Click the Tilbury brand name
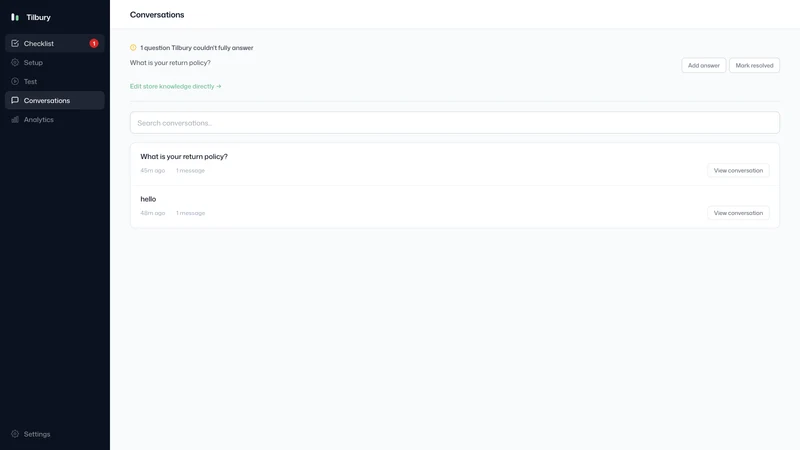Image resolution: width=800 pixels, height=450 pixels. pos(38,17)
